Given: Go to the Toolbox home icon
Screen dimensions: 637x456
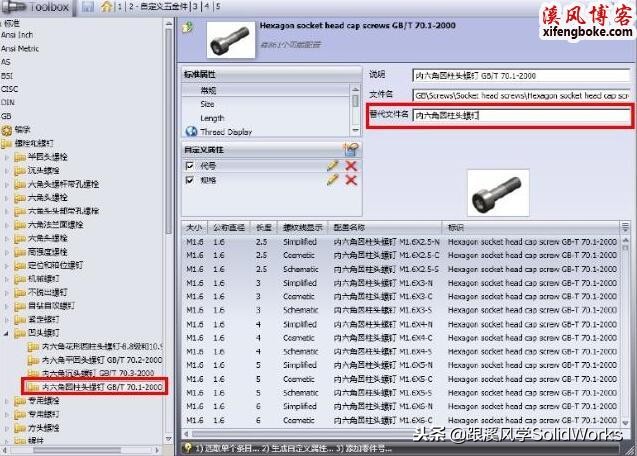Looking at the screenshot, I should click(107, 6).
